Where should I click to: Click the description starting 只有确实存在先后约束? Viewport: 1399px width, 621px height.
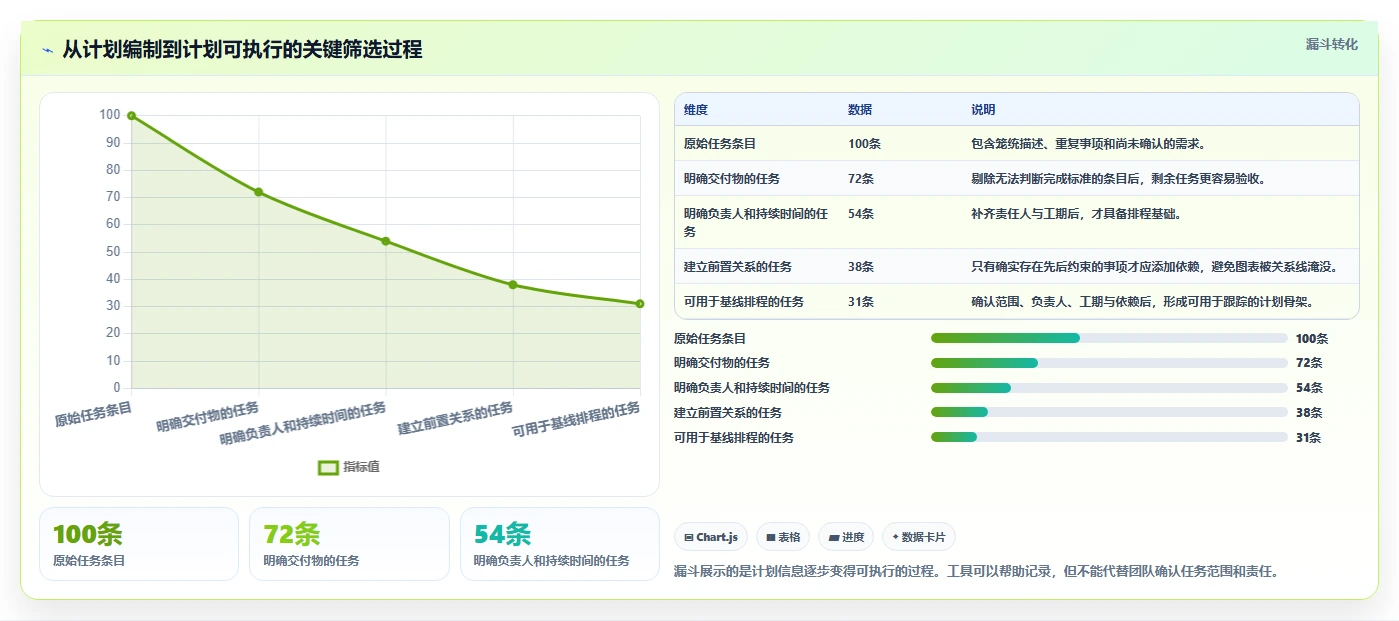pyautogui.click(x=1154, y=267)
